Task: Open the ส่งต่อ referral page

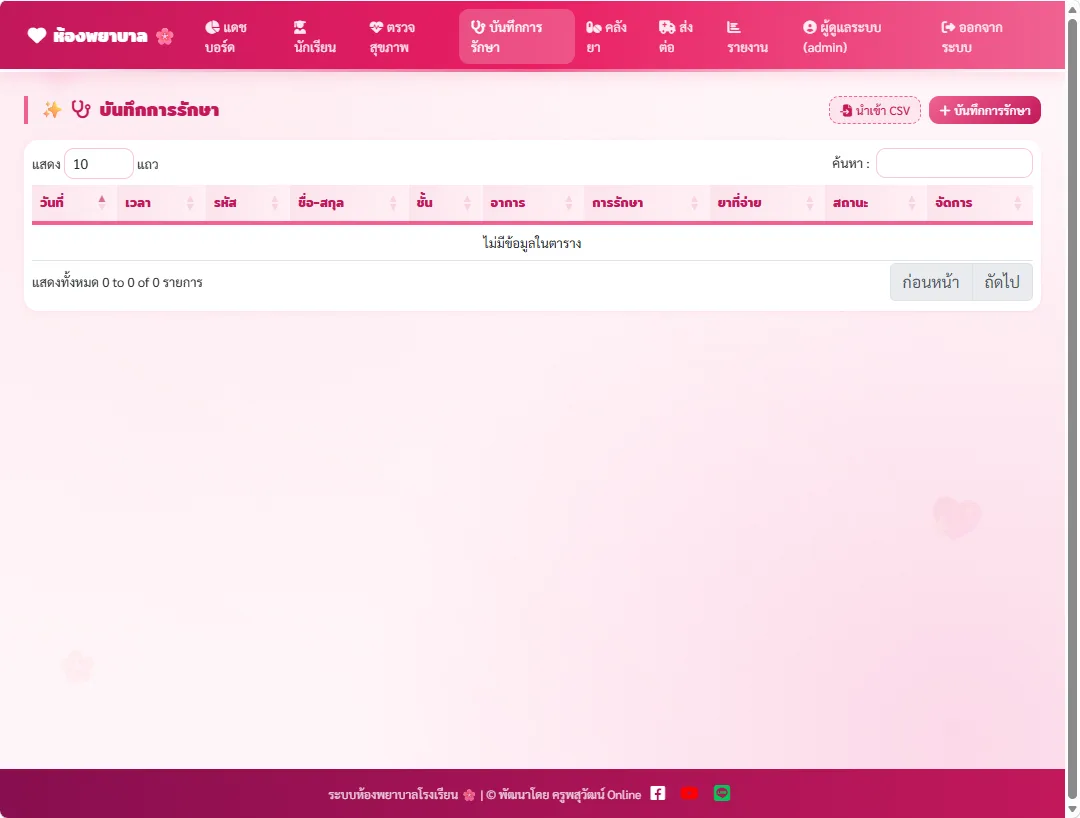Action: pos(676,37)
